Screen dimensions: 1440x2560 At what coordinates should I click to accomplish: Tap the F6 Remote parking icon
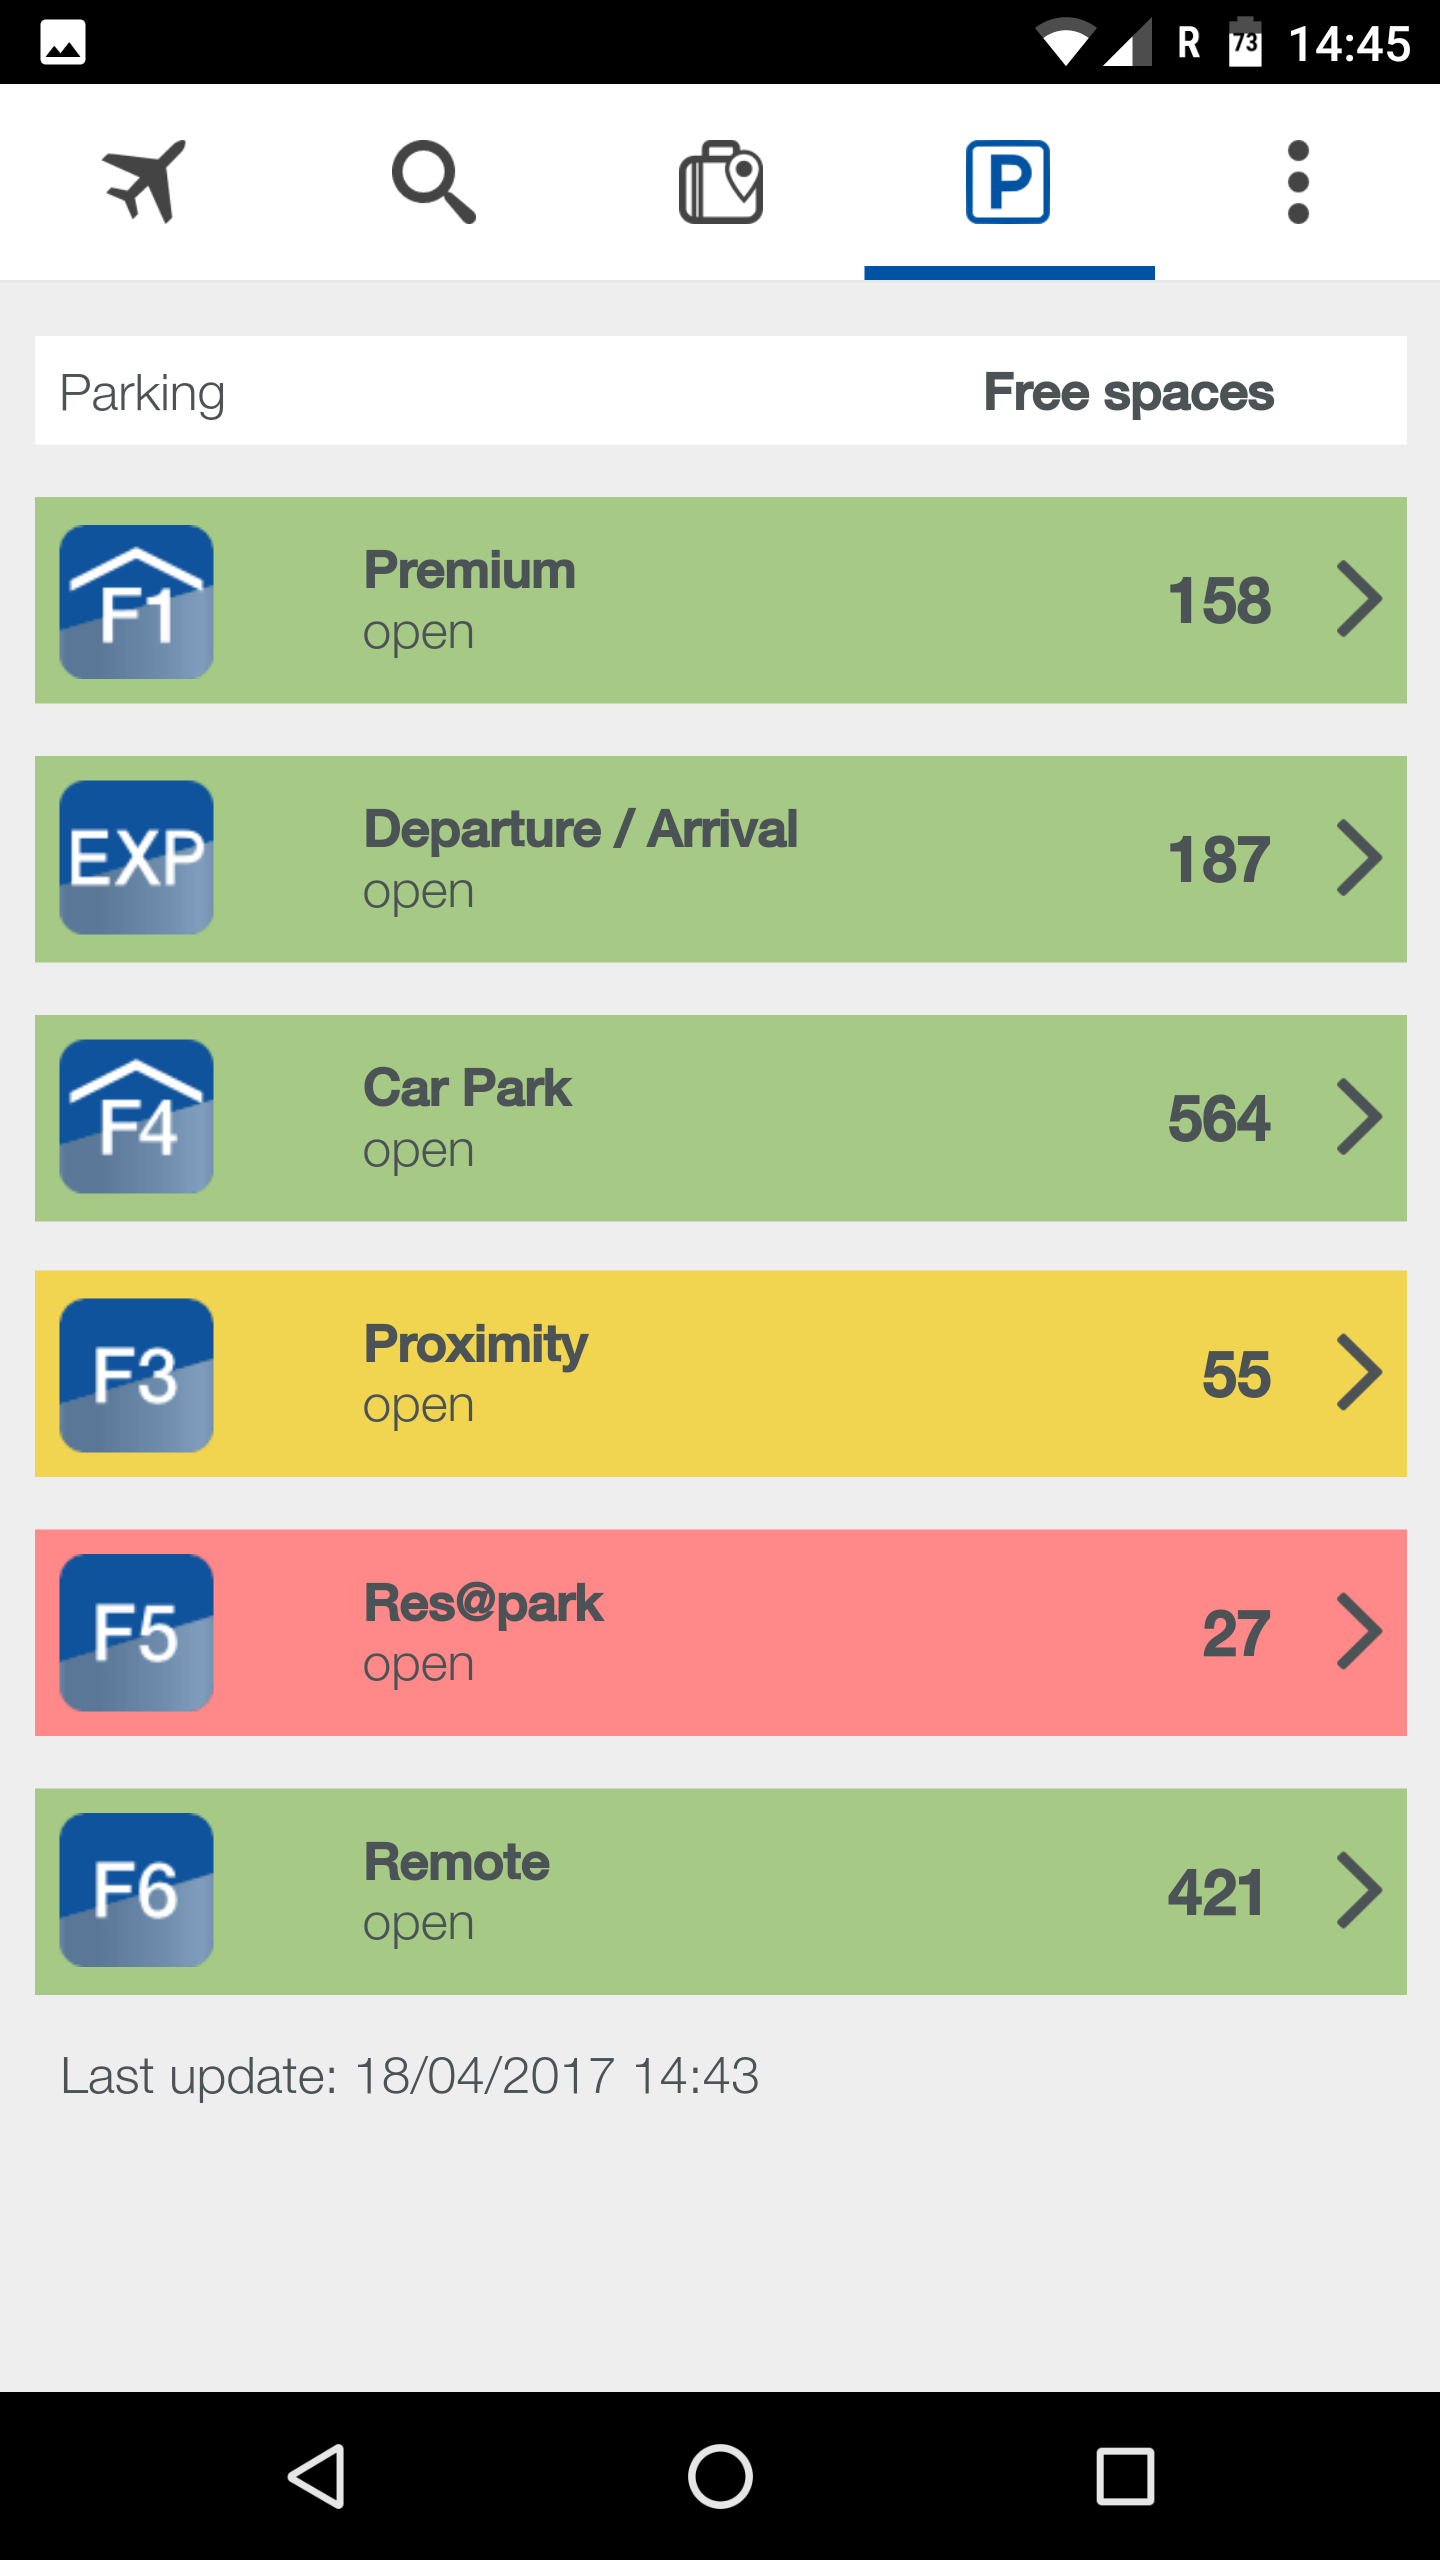click(136, 1890)
